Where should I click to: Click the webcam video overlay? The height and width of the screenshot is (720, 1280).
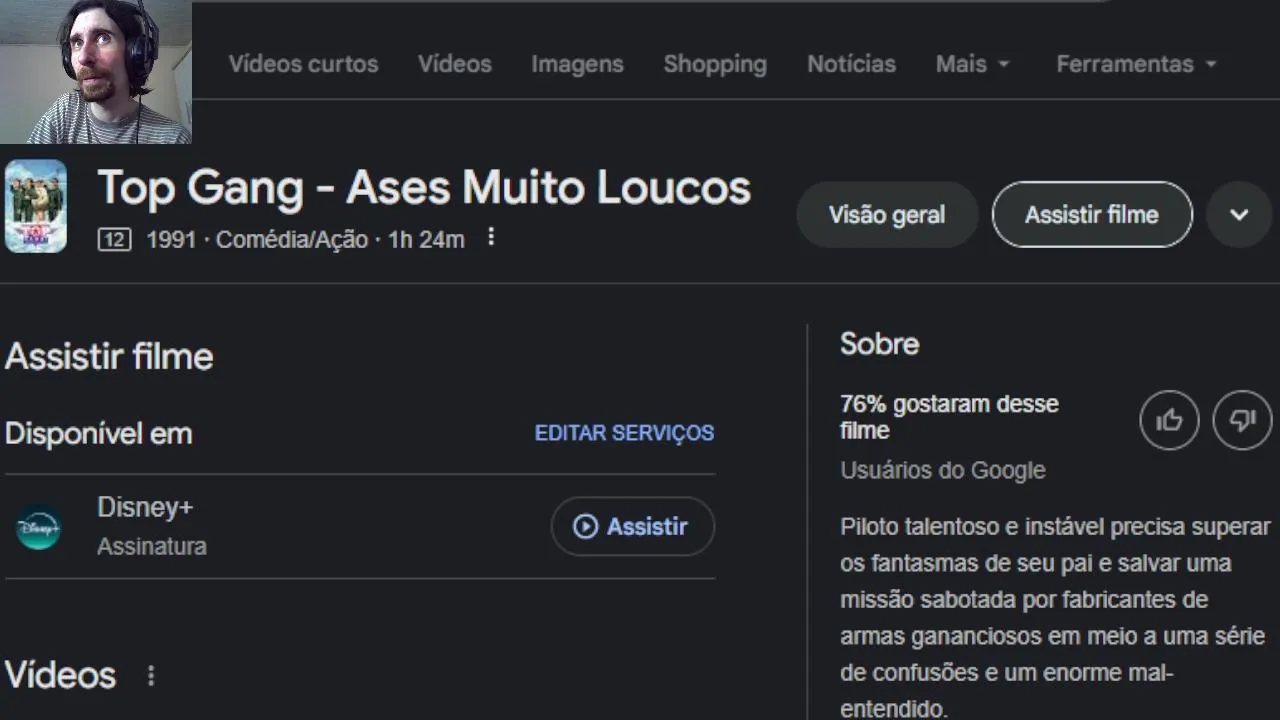coord(96,72)
